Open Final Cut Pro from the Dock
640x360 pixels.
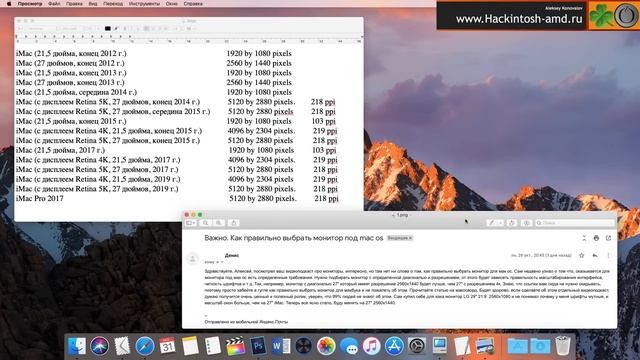tap(236, 346)
